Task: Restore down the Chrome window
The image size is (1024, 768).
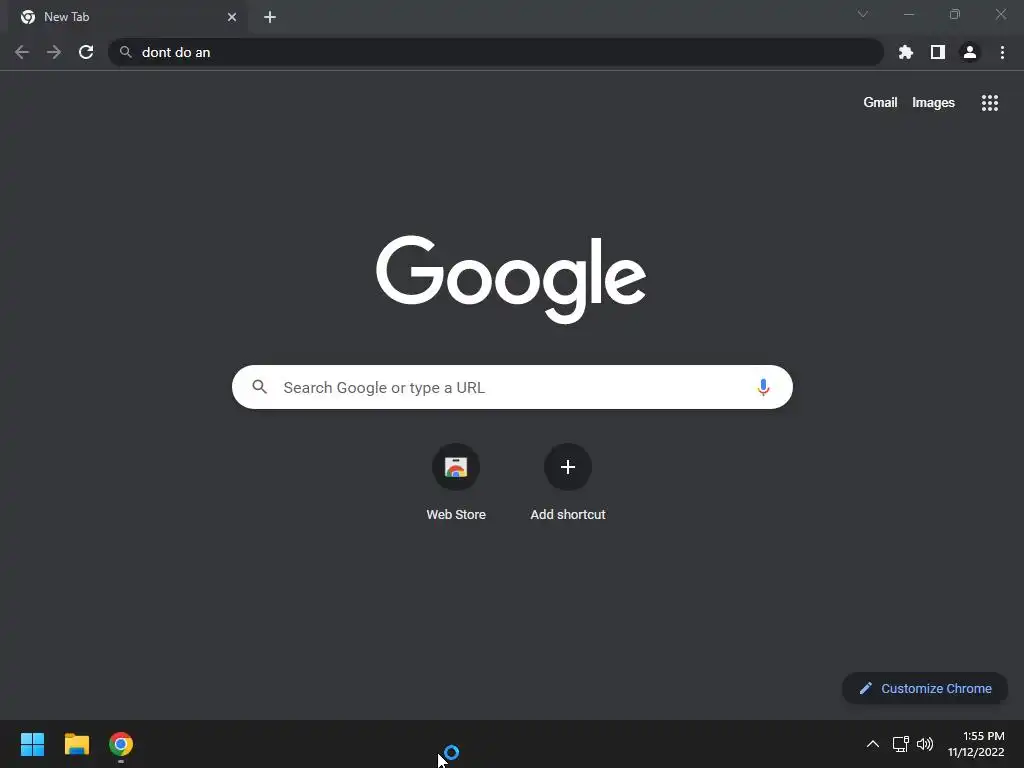Action: click(x=955, y=14)
